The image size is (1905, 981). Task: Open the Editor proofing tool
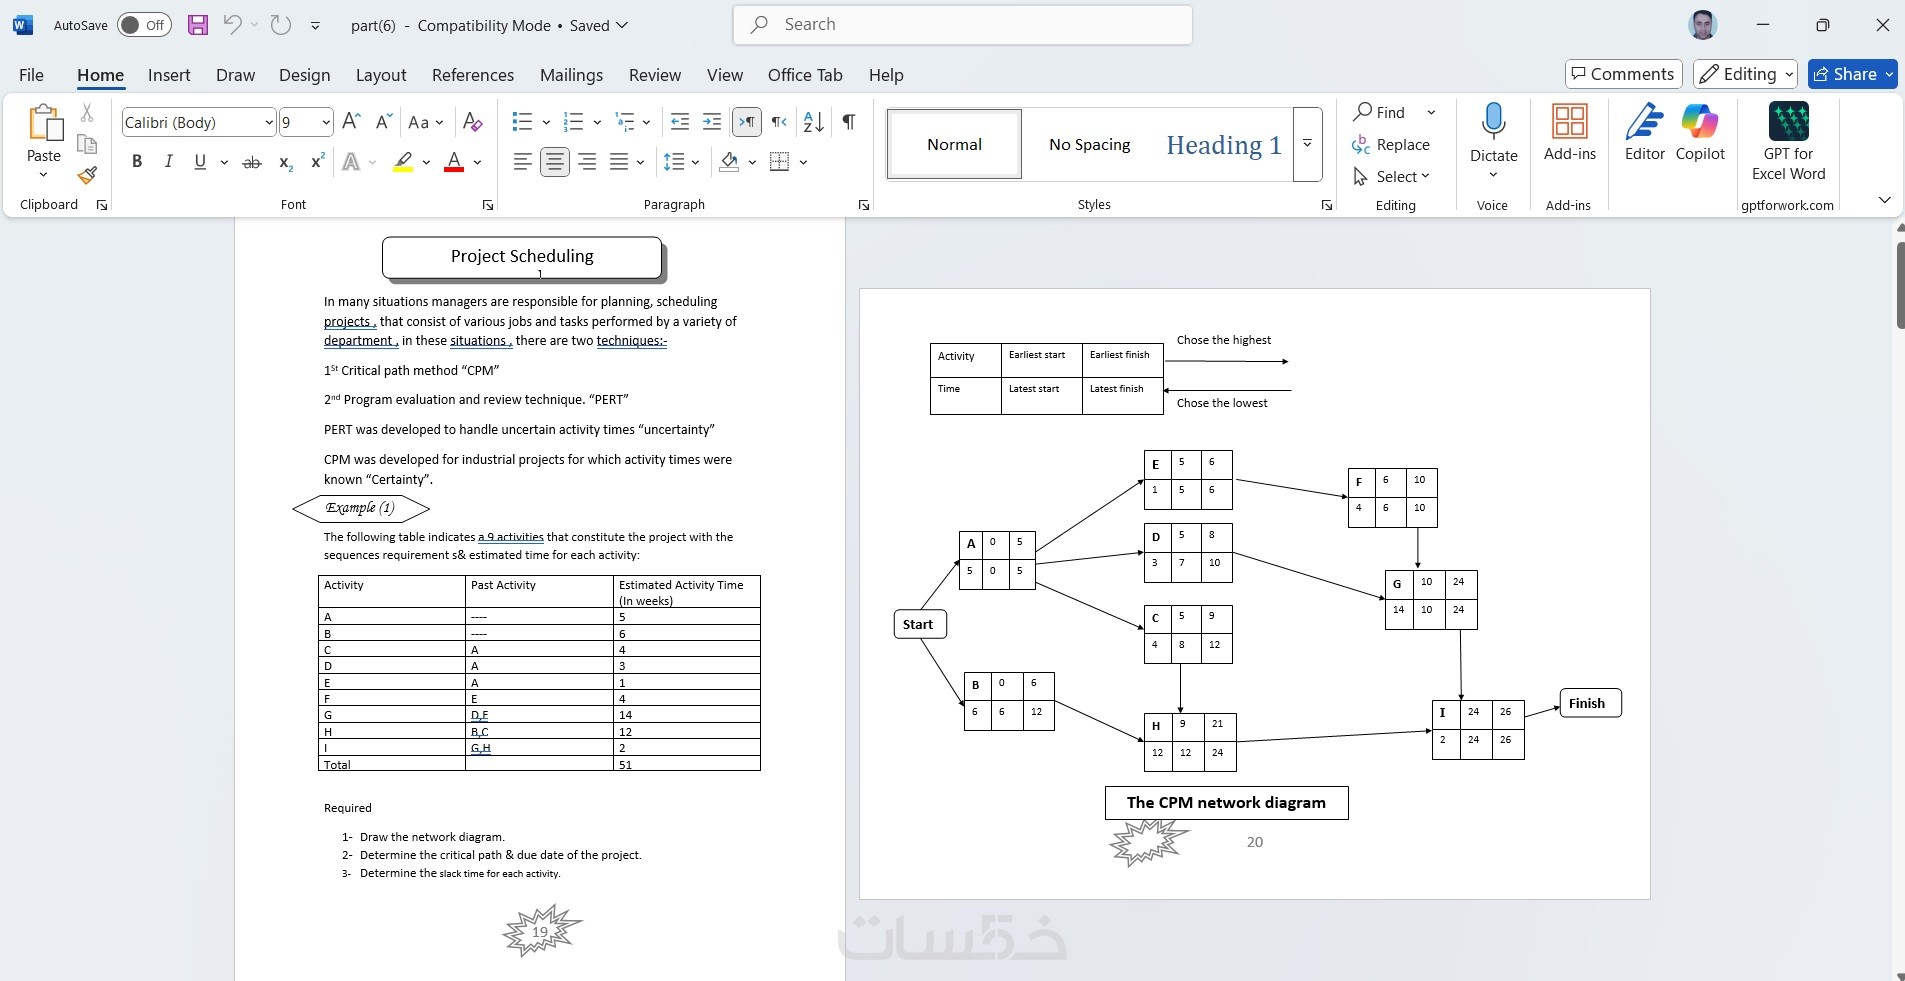coord(1645,133)
